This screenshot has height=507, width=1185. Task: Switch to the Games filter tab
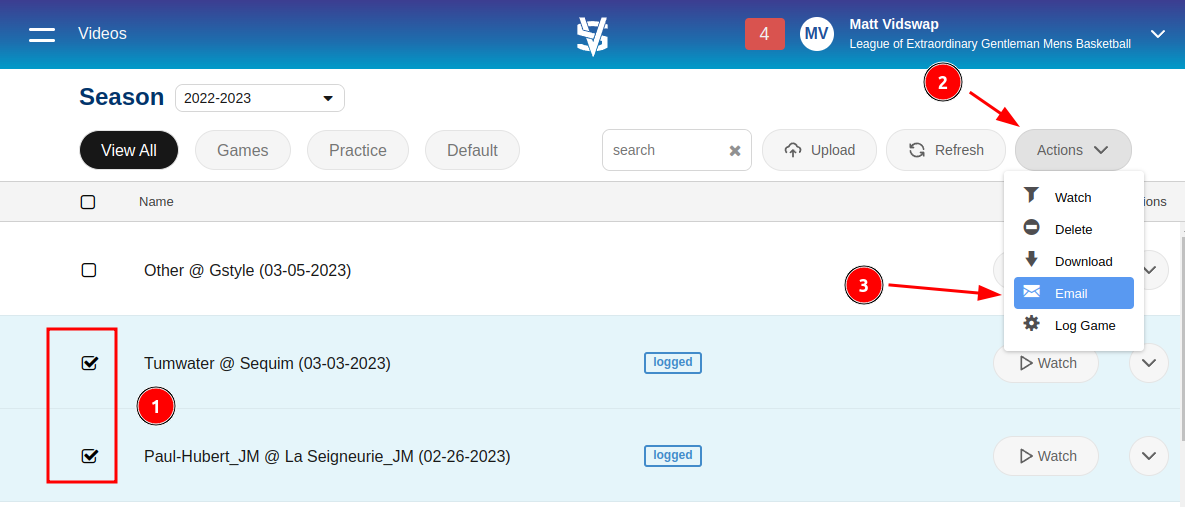pos(243,150)
